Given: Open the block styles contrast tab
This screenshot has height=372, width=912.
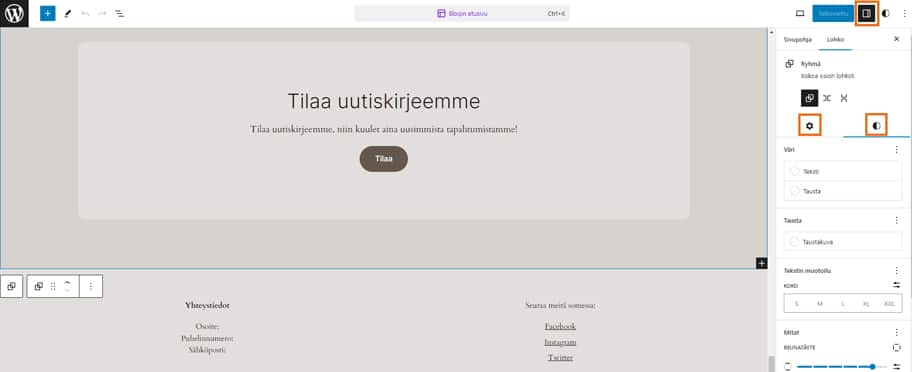Looking at the screenshot, I should 877,126.
